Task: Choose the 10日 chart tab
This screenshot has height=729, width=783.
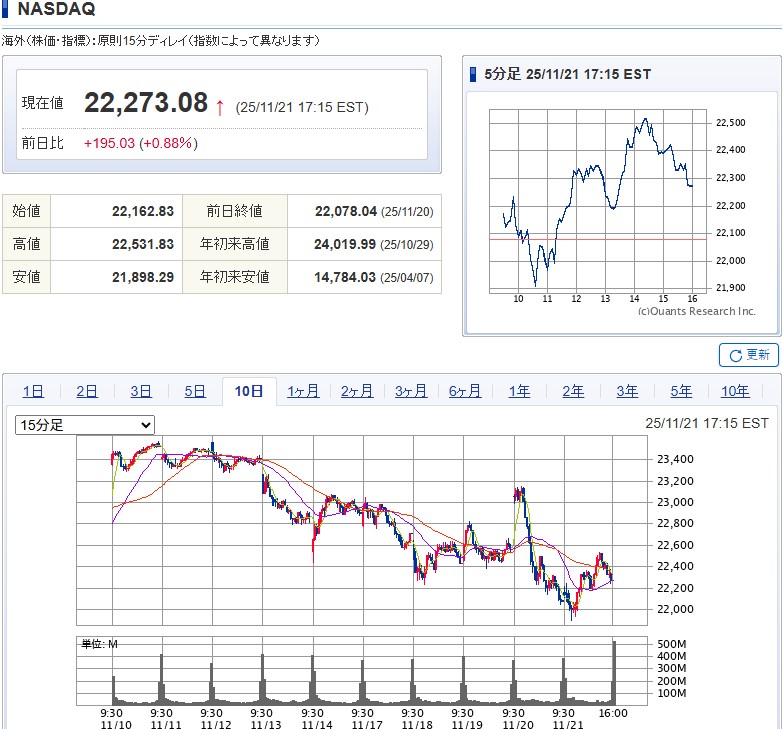Action: 249,392
